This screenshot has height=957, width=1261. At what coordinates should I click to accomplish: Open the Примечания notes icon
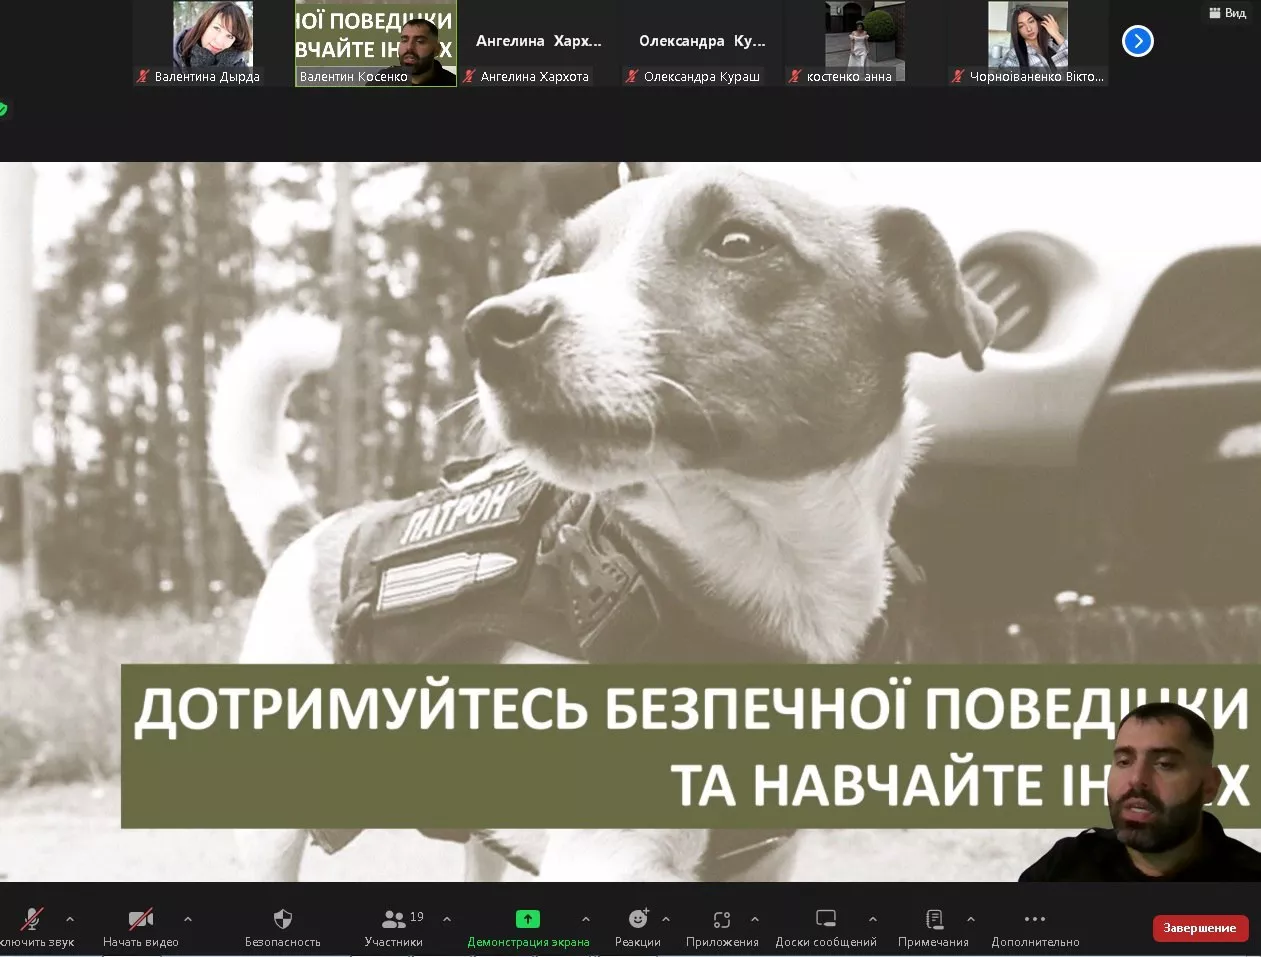click(x=934, y=919)
